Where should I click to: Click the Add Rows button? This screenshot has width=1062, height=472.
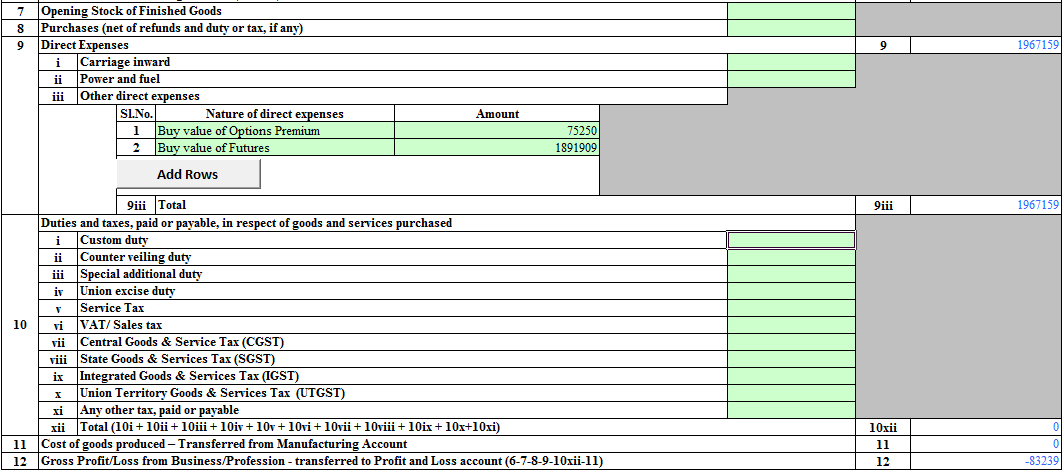[188, 174]
